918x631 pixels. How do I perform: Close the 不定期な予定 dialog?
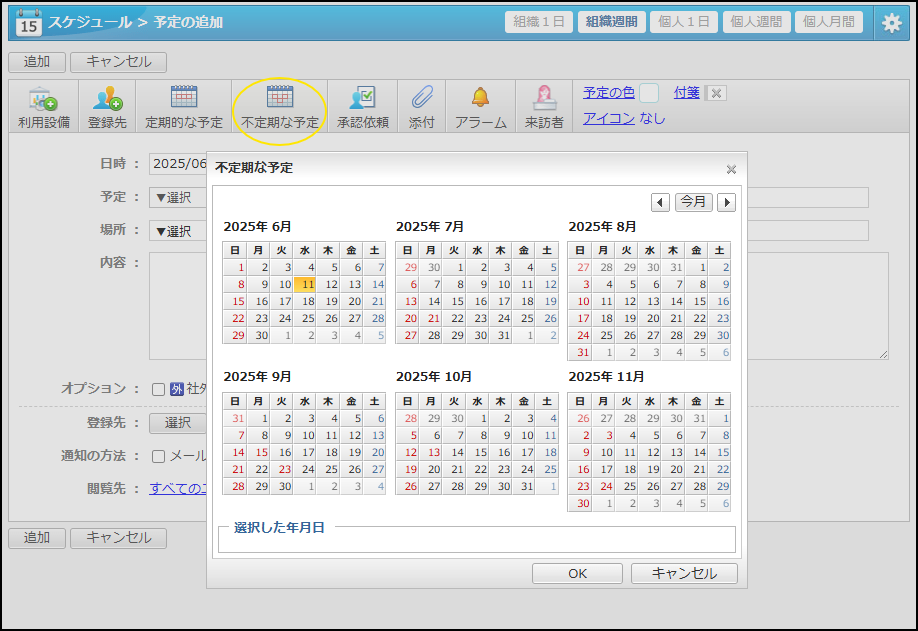[731, 169]
